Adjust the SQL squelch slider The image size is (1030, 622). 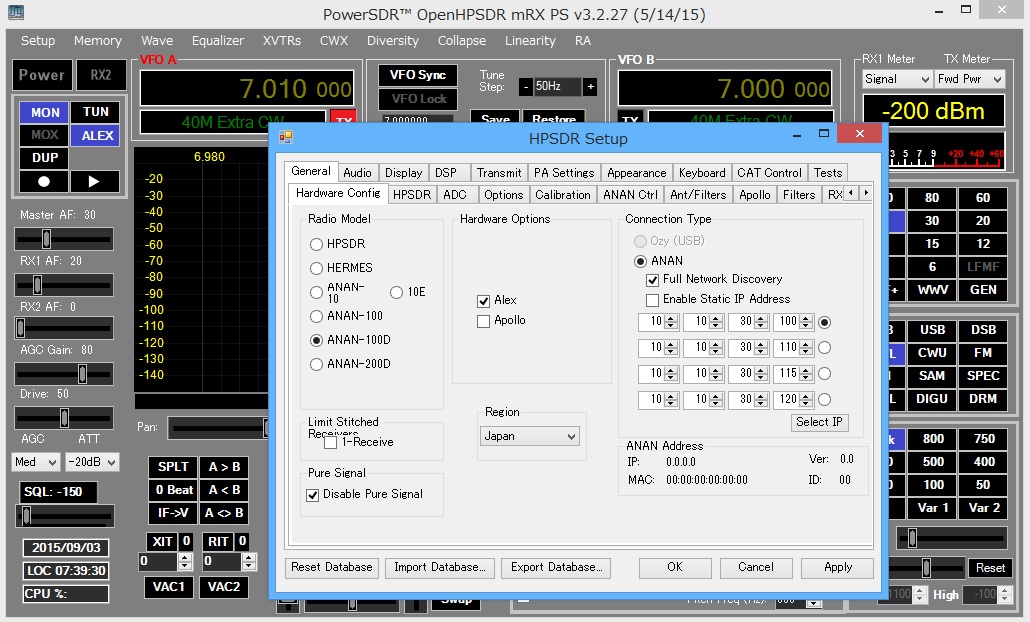pos(65,516)
